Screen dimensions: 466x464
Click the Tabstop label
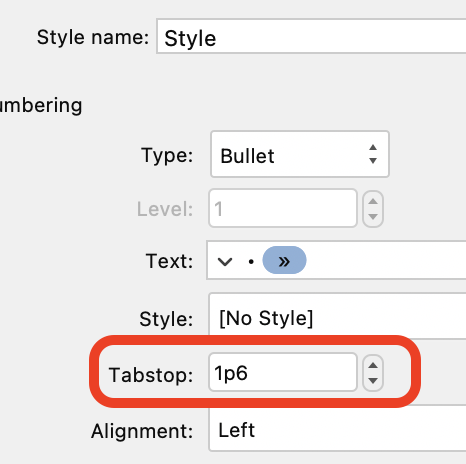[151, 375]
